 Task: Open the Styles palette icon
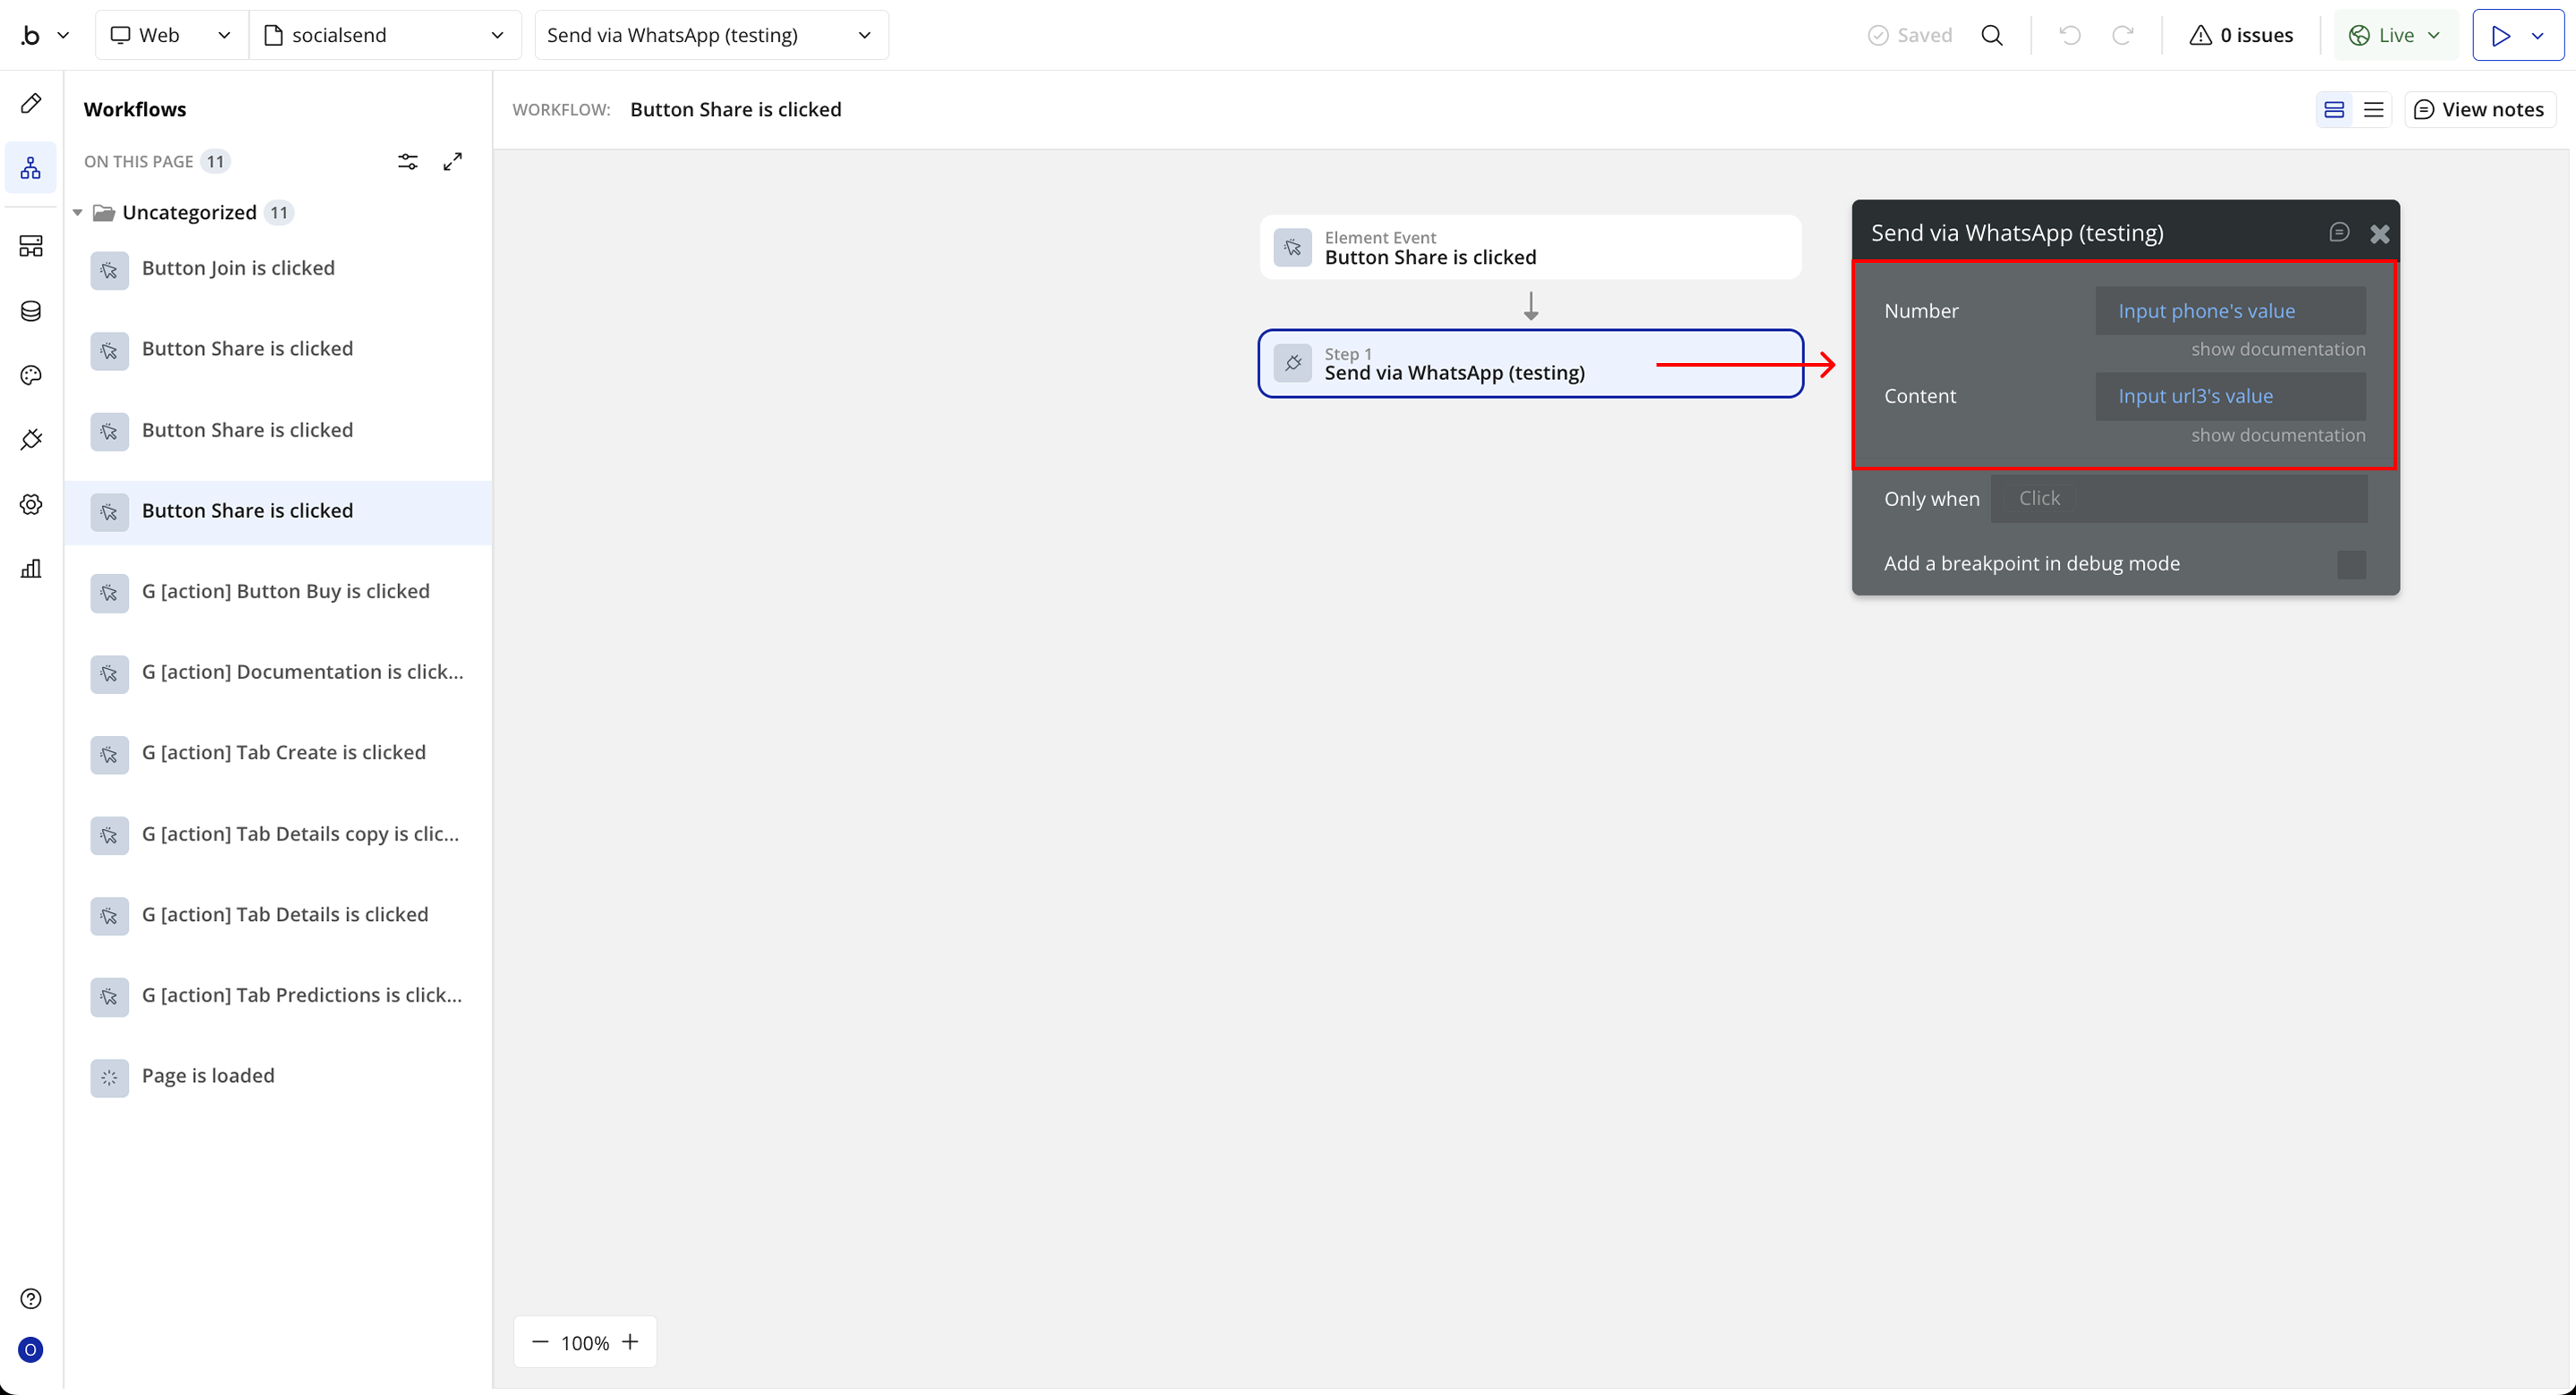click(x=31, y=375)
